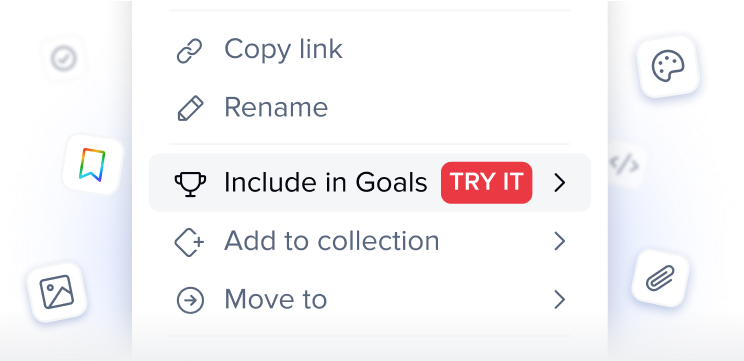
Task: Click the paperclip attachment tile icon
Action: [660, 278]
